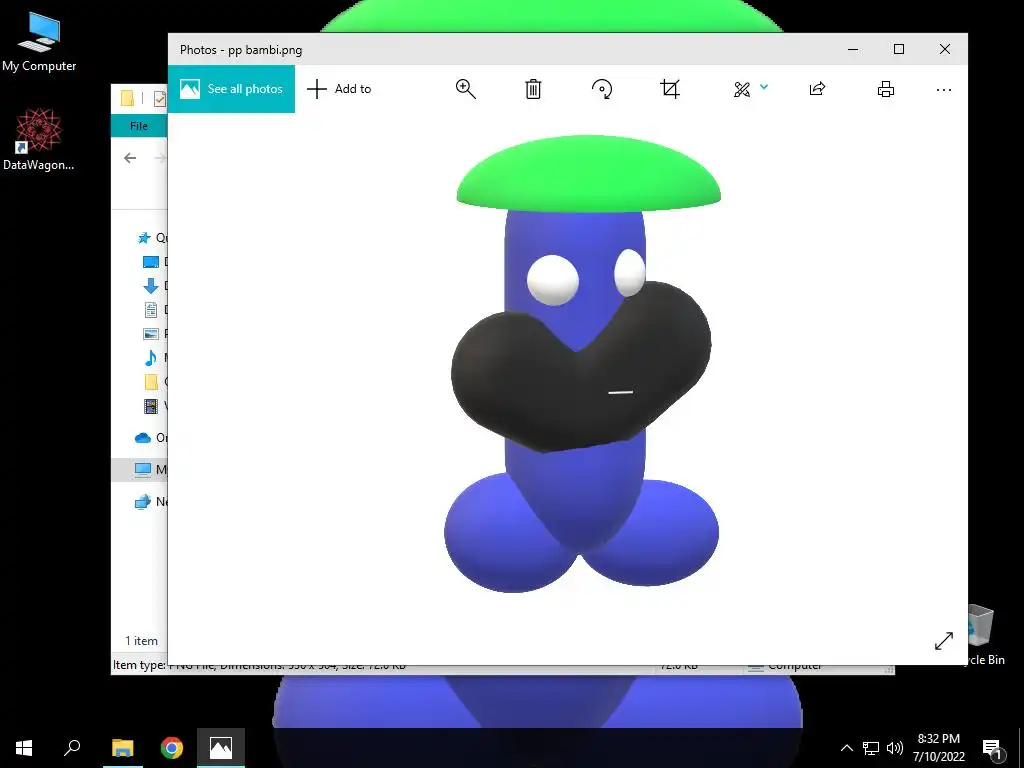Open the clock showing 8:32 PM
1024x768 pixels.
point(938,748)
